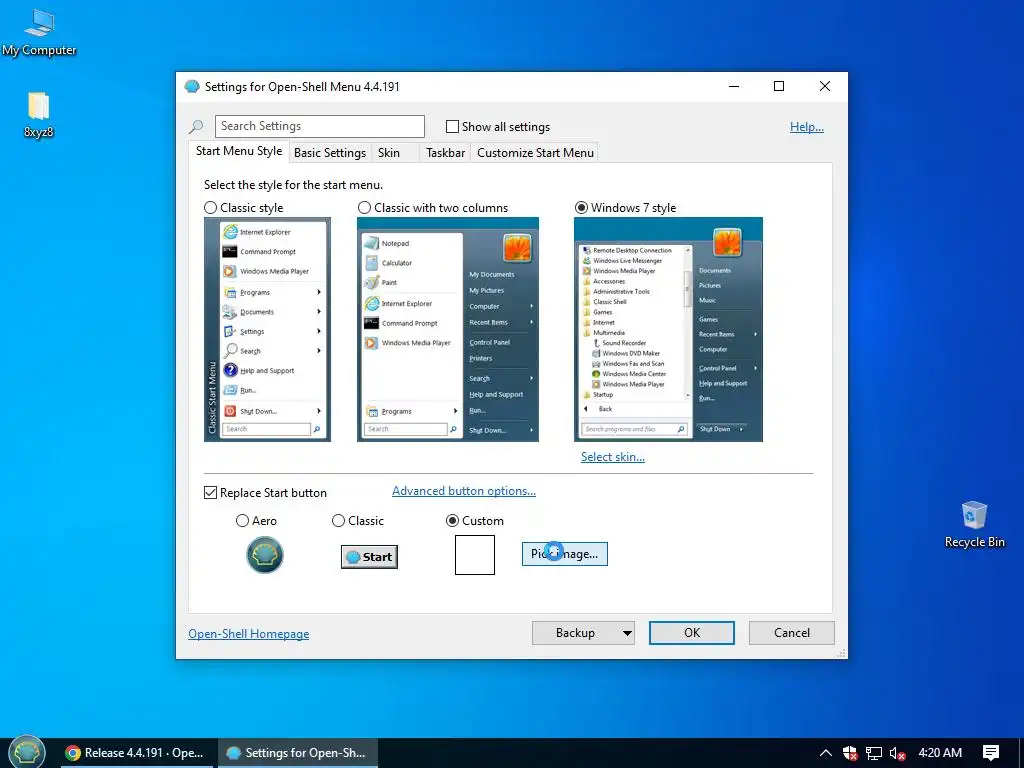Select the Classic style radio button

(210, 208)
